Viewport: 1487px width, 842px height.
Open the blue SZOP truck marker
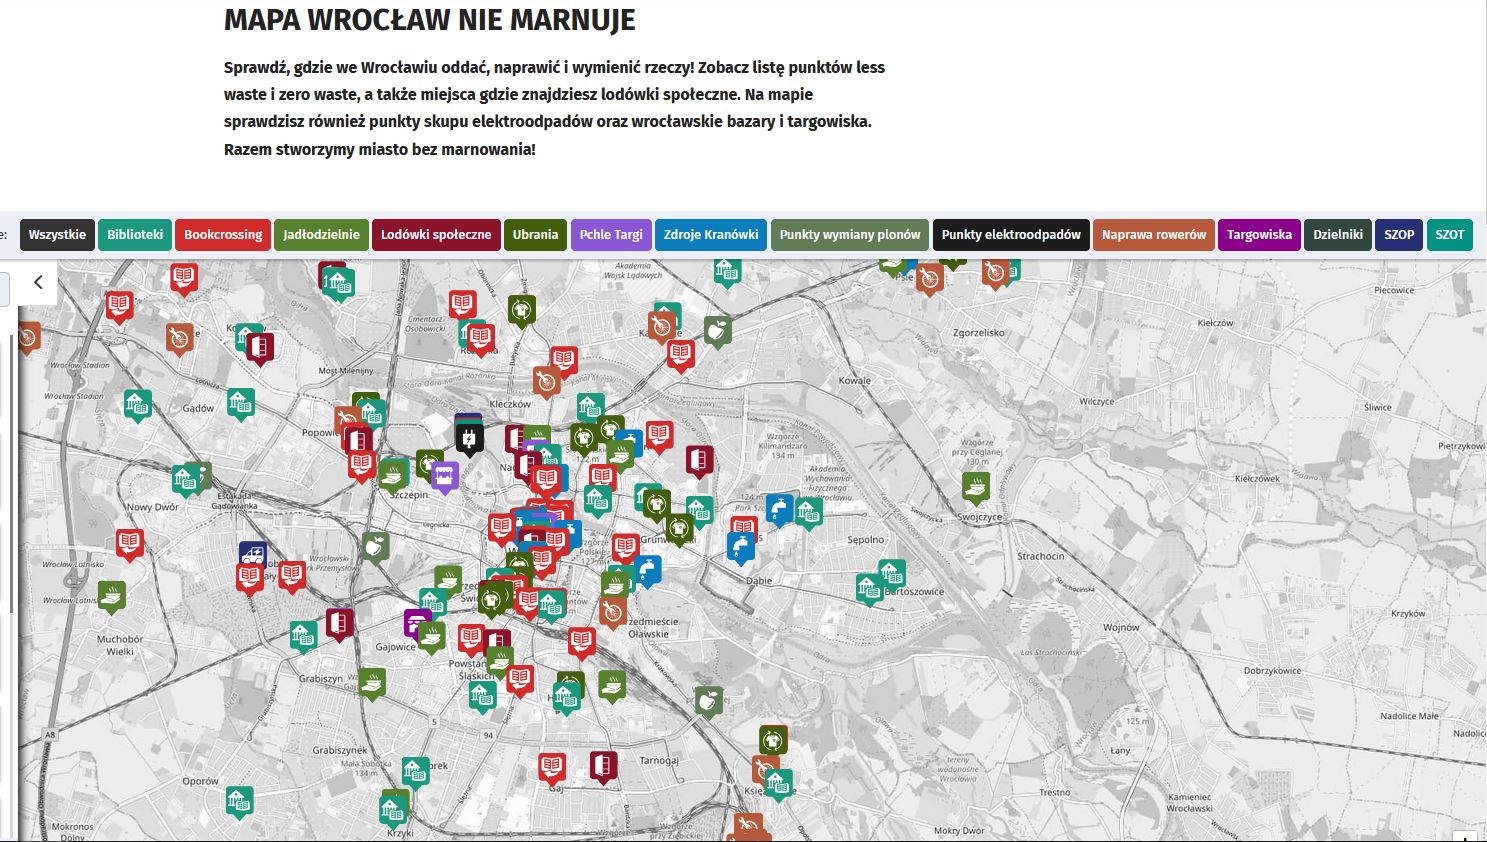[x=253, y=554]
